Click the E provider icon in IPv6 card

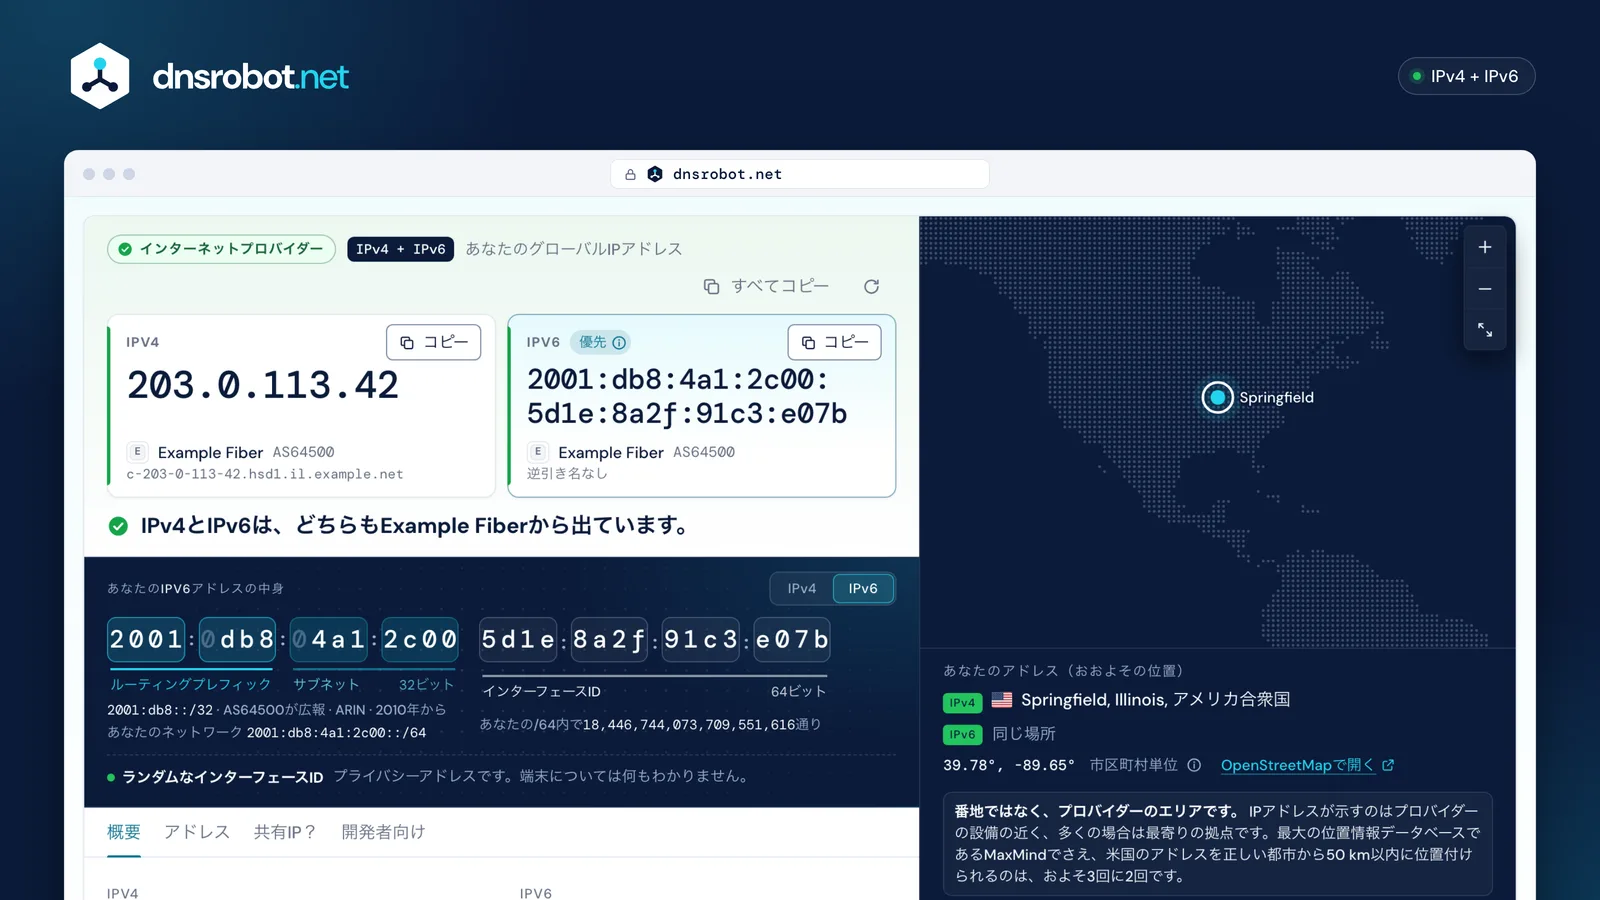click(x=538, y=452)
